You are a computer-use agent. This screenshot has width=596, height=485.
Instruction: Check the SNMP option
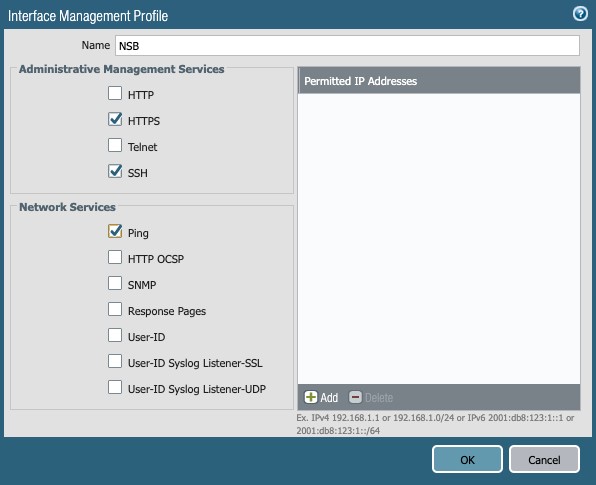click(x=115, y=283)
